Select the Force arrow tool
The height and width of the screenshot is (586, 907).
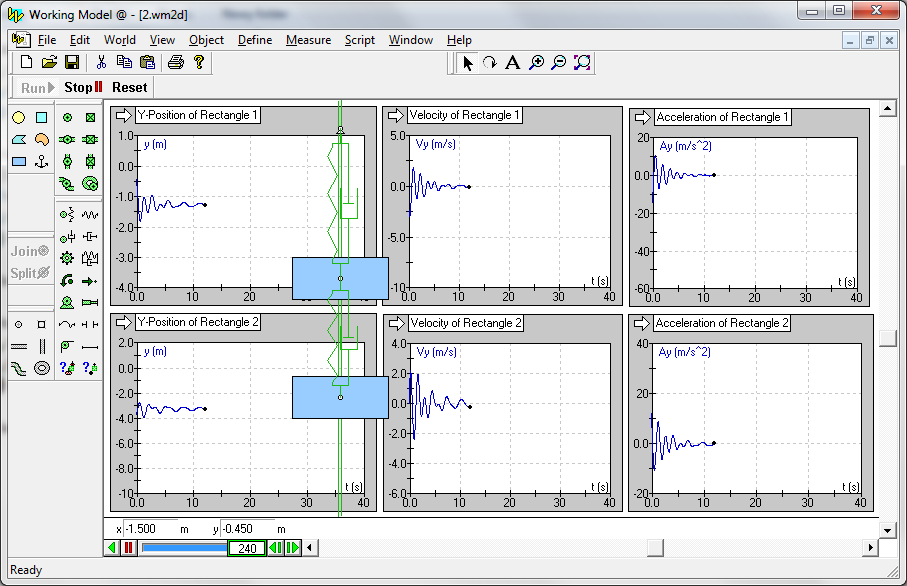pyautogui.click(x=90, y=281)
